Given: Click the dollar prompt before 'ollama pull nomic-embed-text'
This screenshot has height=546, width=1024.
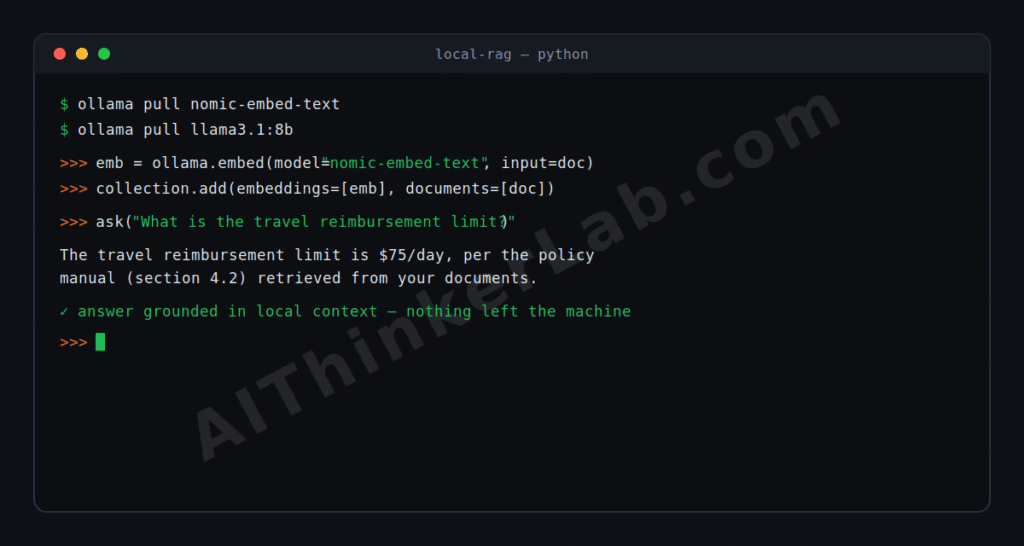Looking at the screenshot, I should [64, 104].
